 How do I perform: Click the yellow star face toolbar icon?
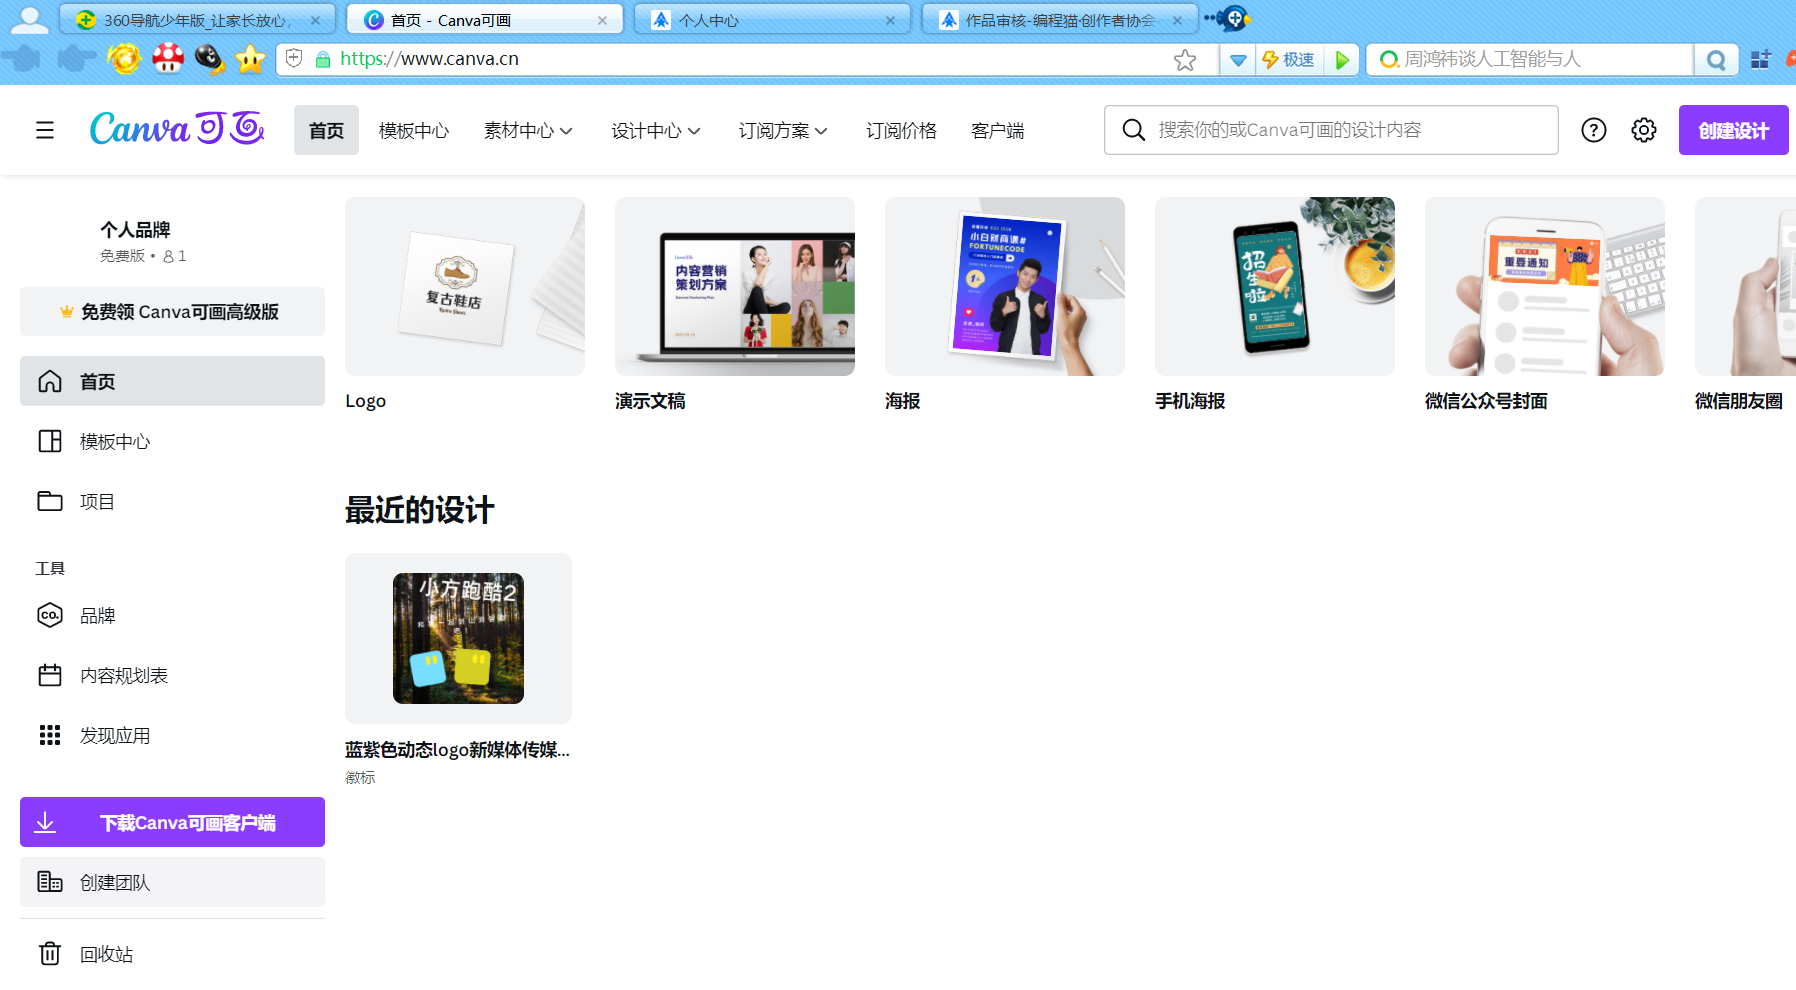tap(250, 59)
